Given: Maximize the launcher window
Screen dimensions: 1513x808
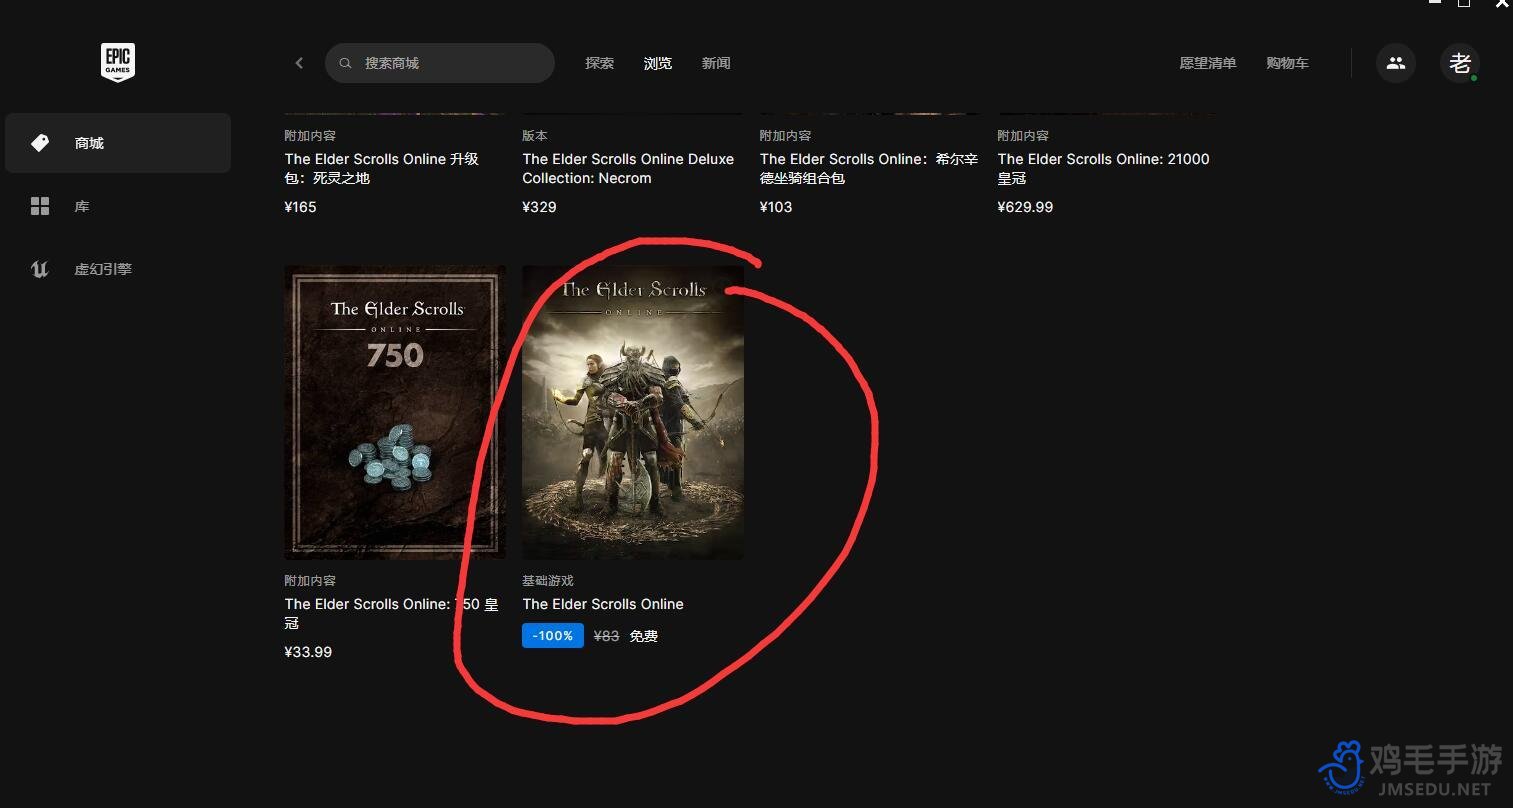Looking at the screenshot, I should tap(1463, 4).
